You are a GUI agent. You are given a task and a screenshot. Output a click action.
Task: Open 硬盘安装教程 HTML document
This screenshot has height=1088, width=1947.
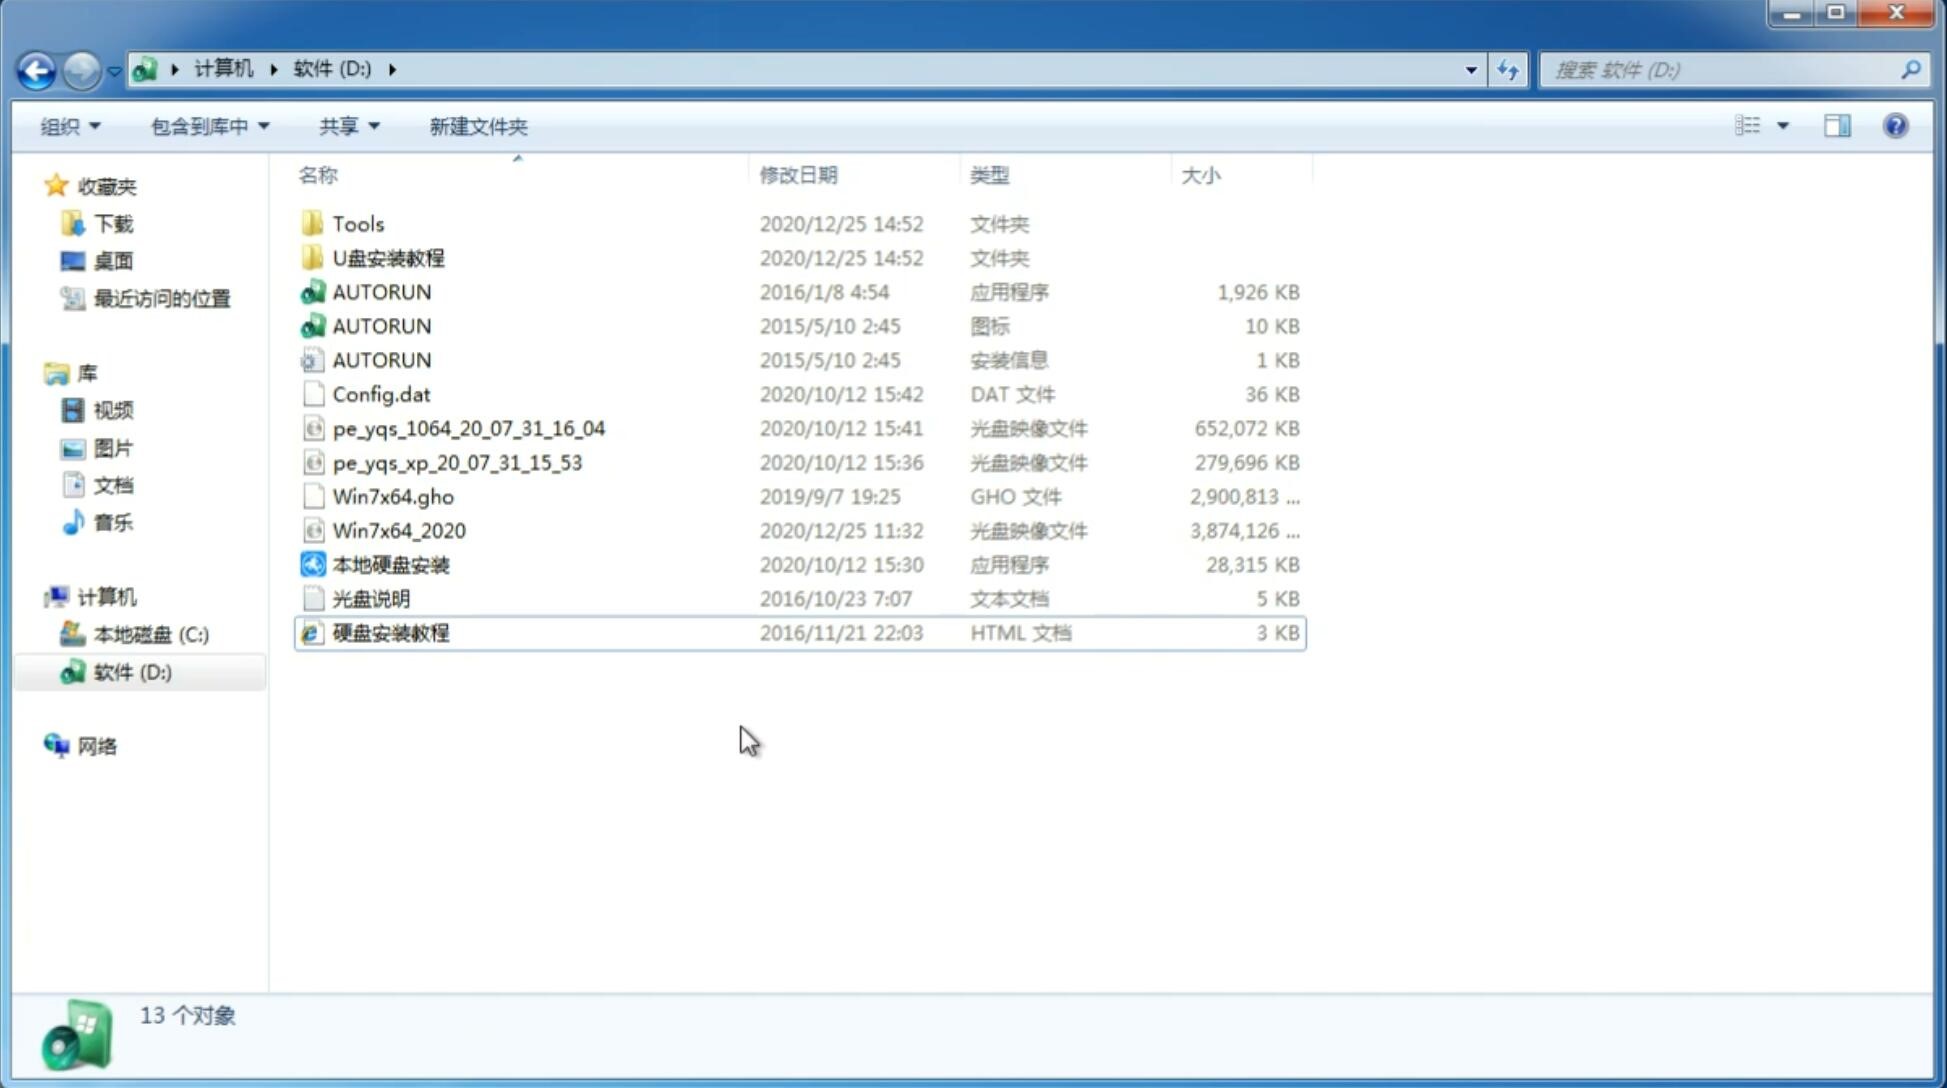click(x=389, y=632)
